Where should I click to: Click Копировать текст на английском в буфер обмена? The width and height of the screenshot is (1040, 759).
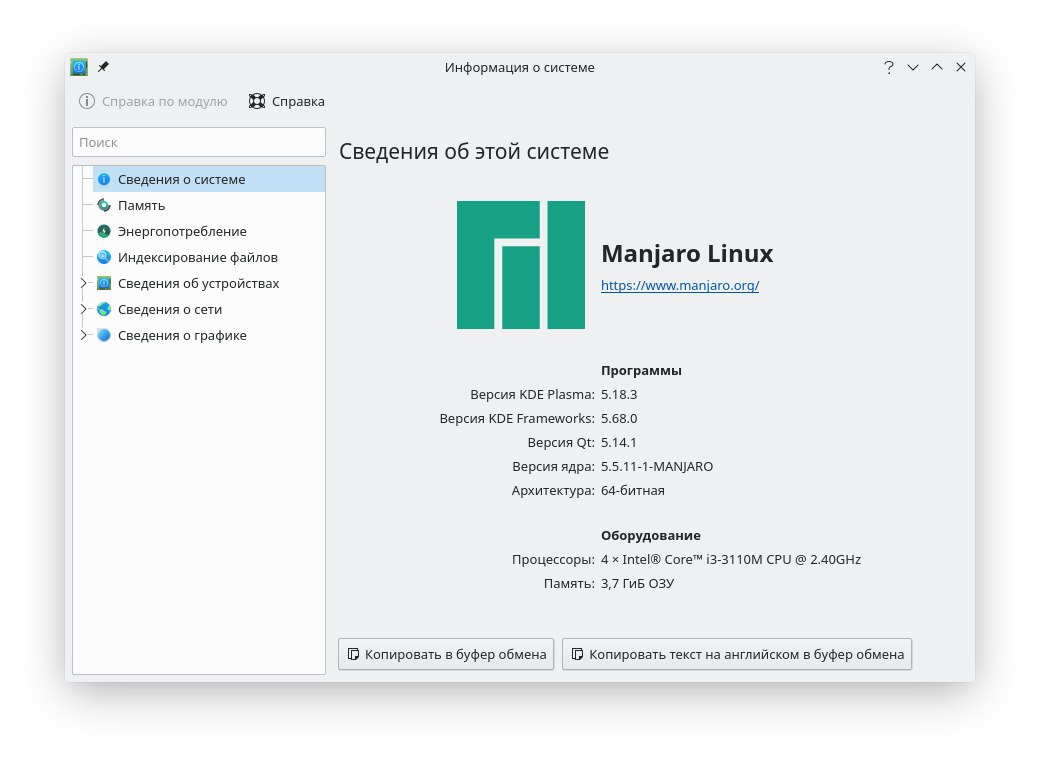(737, 654)
